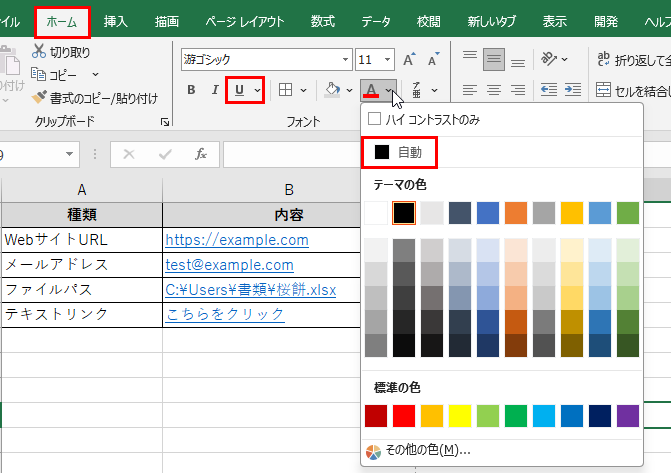Image resolution: width=671 pixels, height=473 pixels.
Task: Click the fill color bucket icon
Action: (333, 90)
